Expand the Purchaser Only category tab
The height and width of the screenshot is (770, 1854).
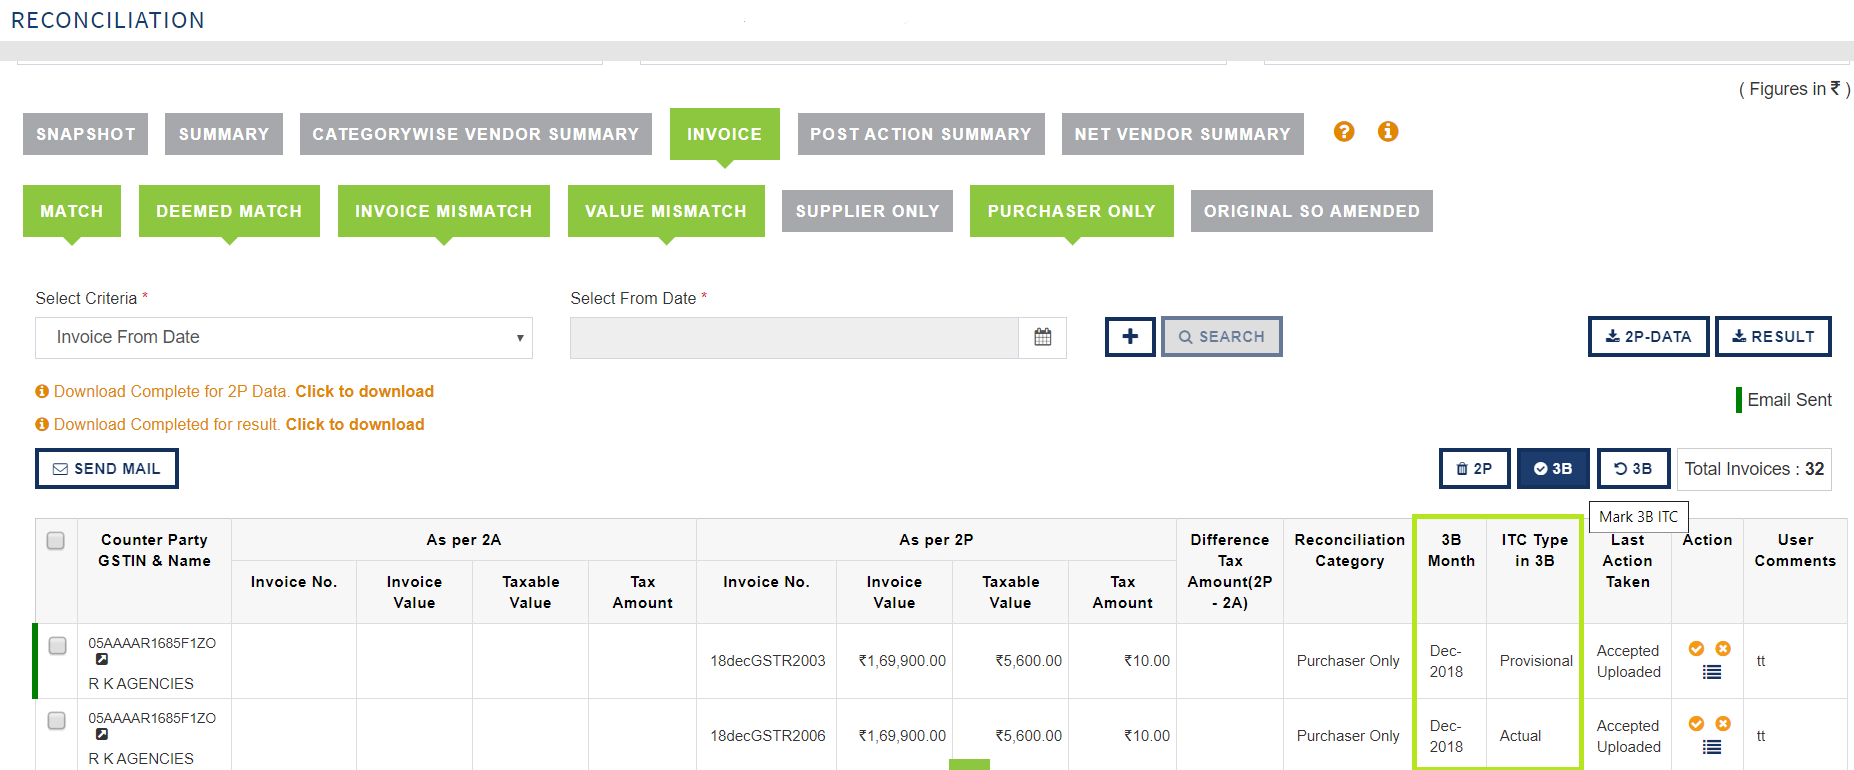(x=1072, y=211)
